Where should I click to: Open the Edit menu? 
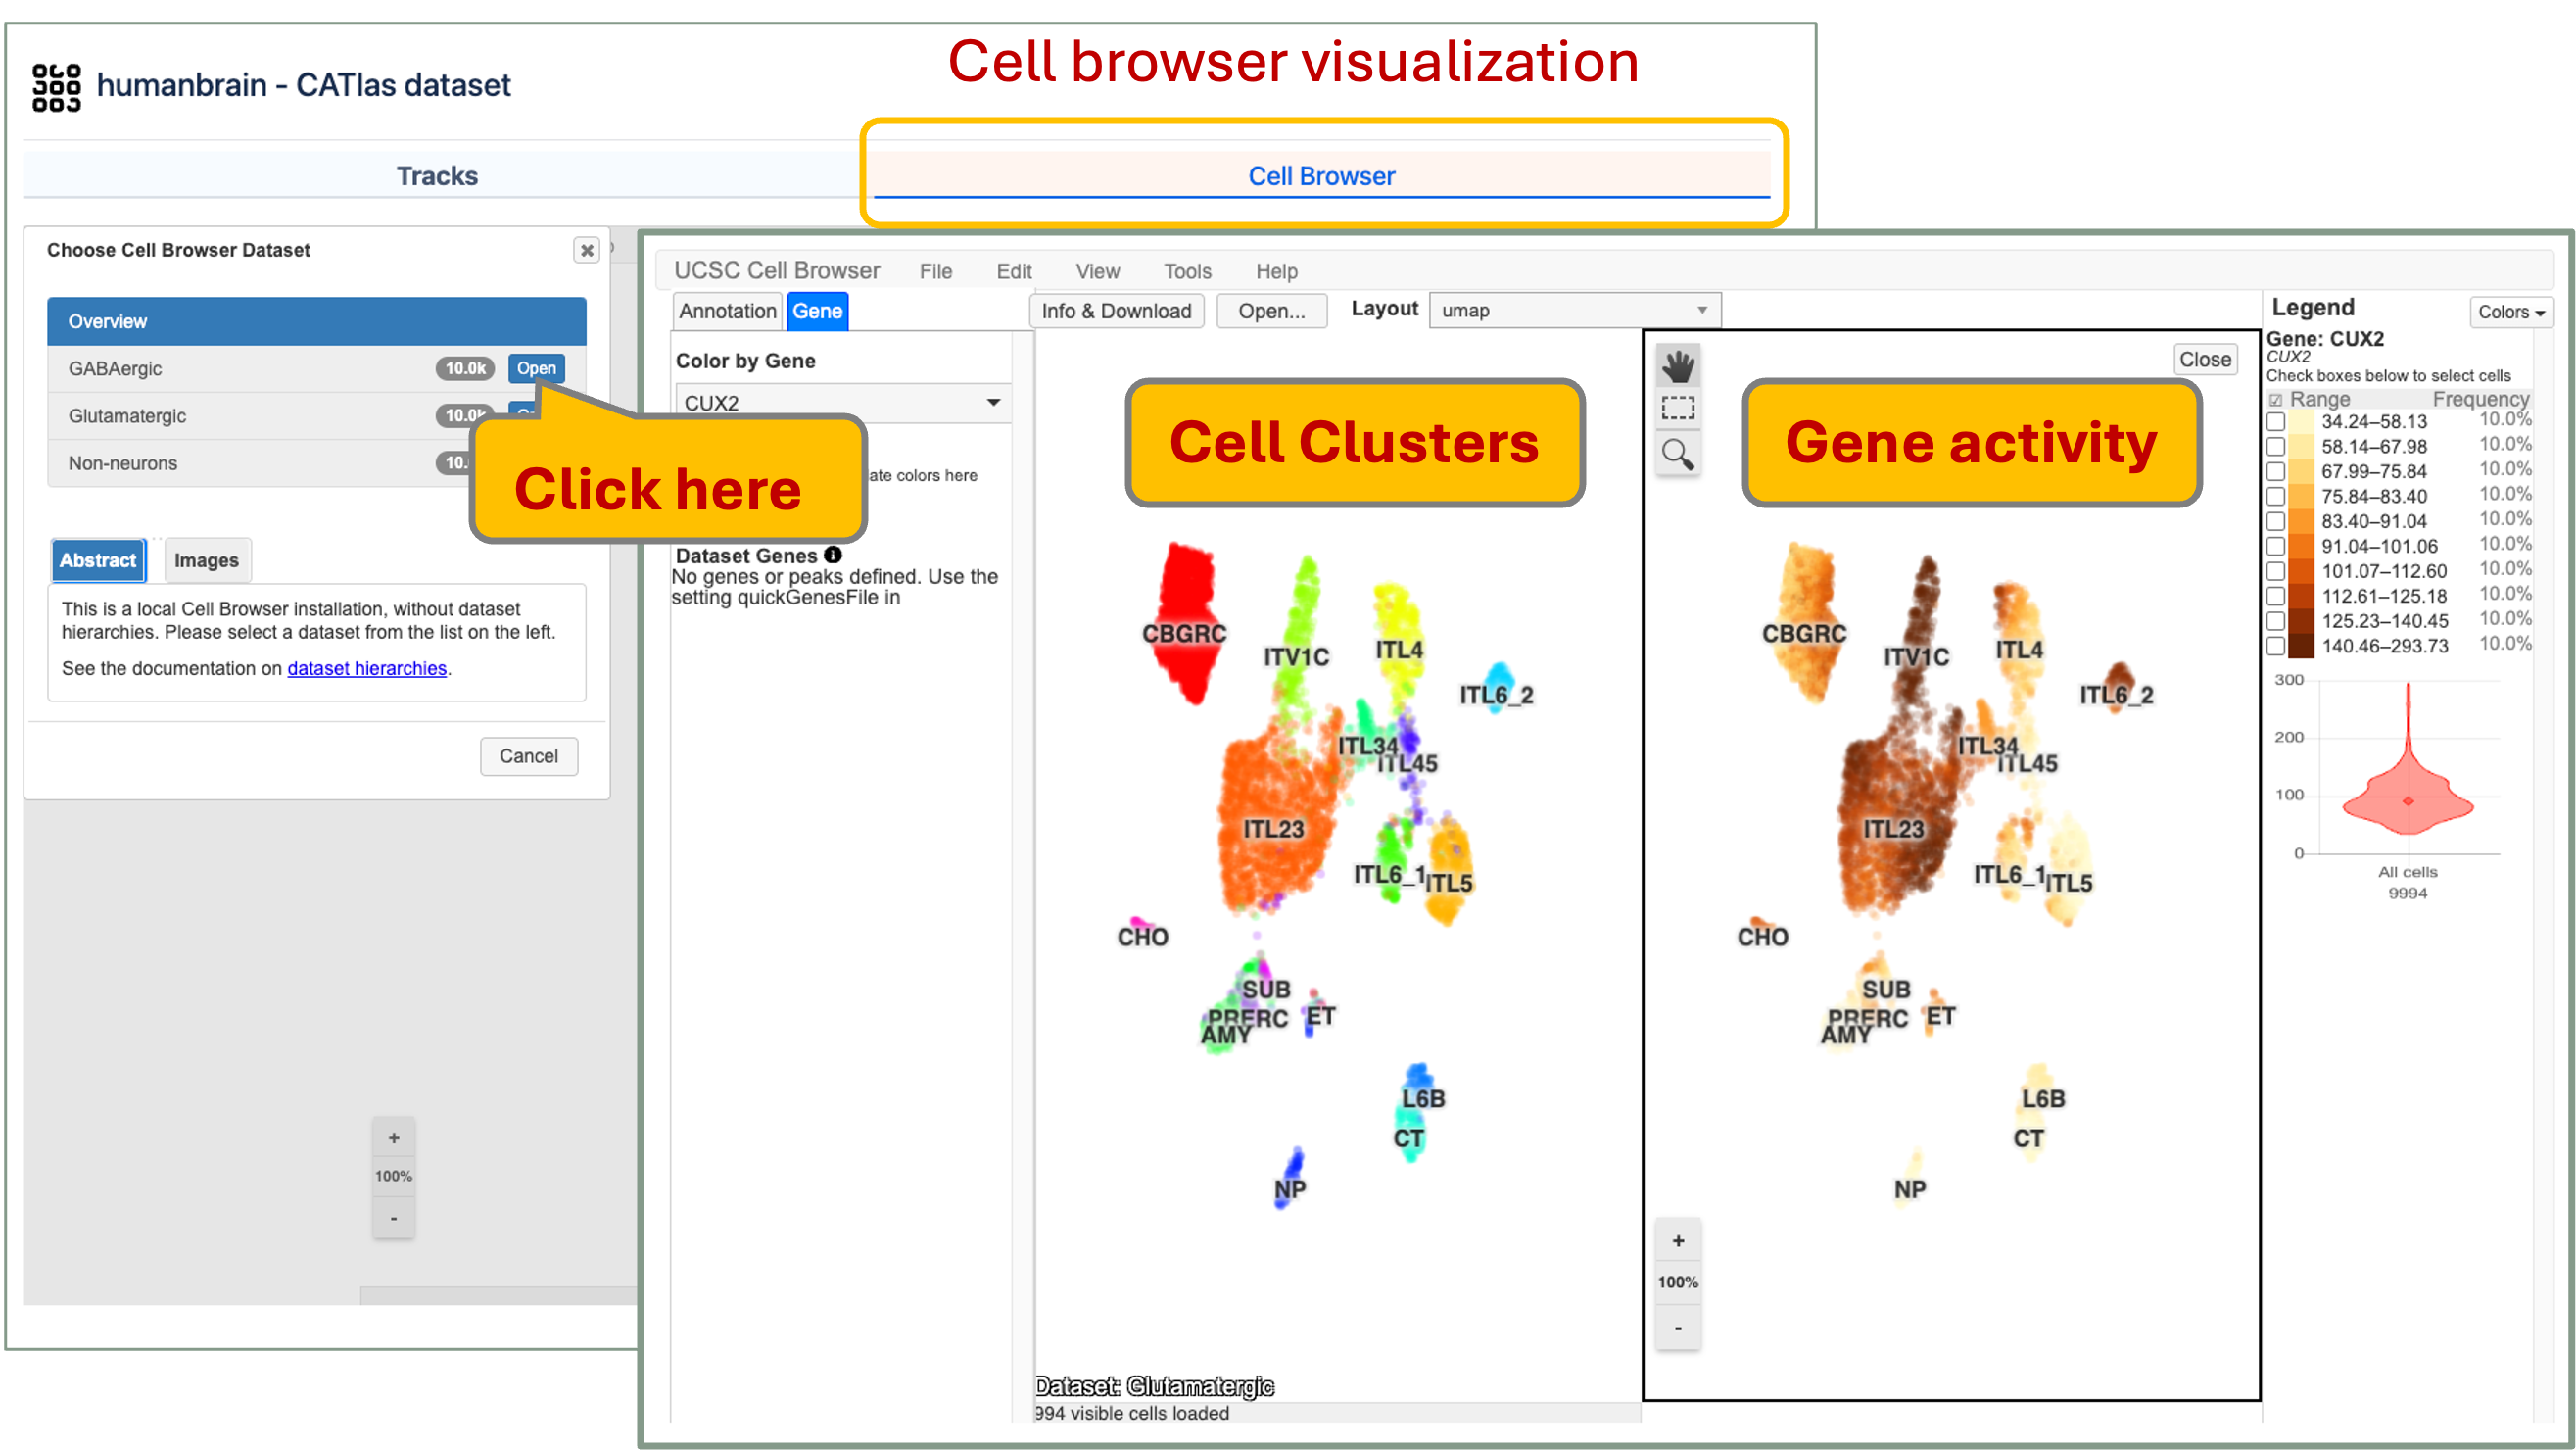click(x=1013, y=271)
